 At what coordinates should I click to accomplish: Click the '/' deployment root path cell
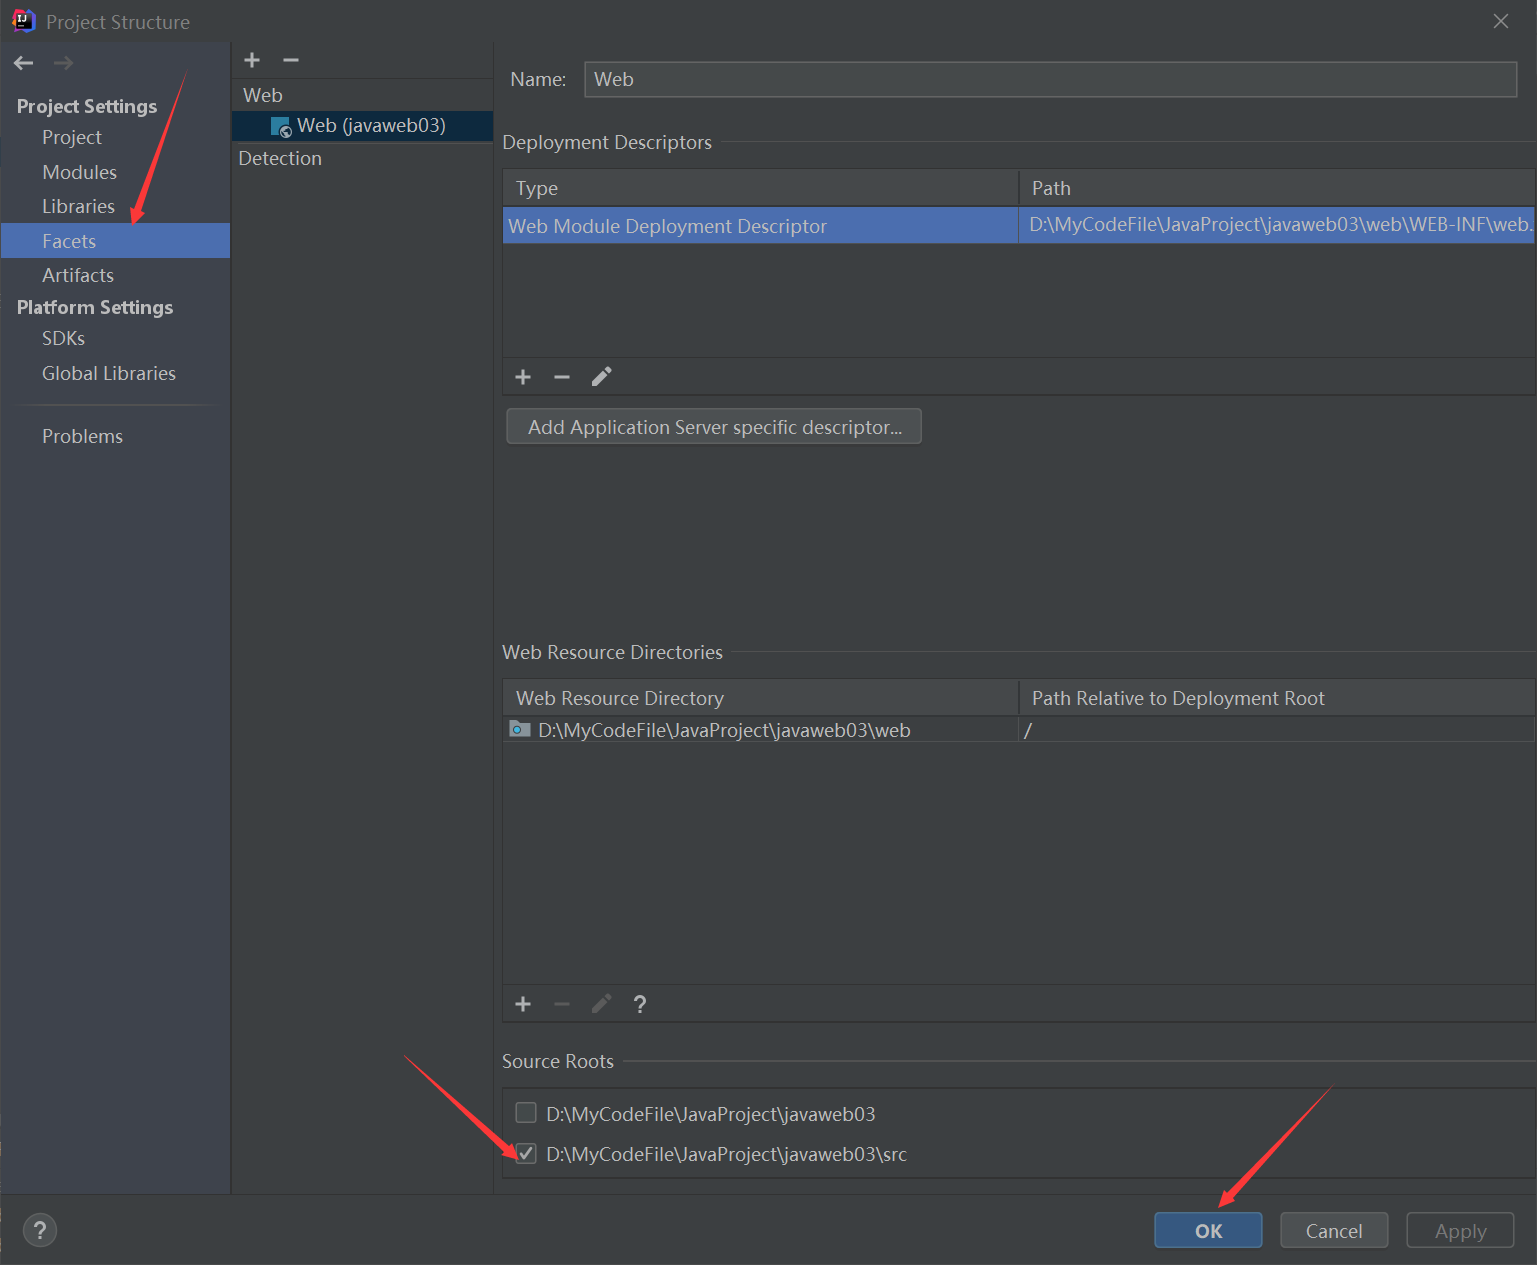tap(1277, 730)
